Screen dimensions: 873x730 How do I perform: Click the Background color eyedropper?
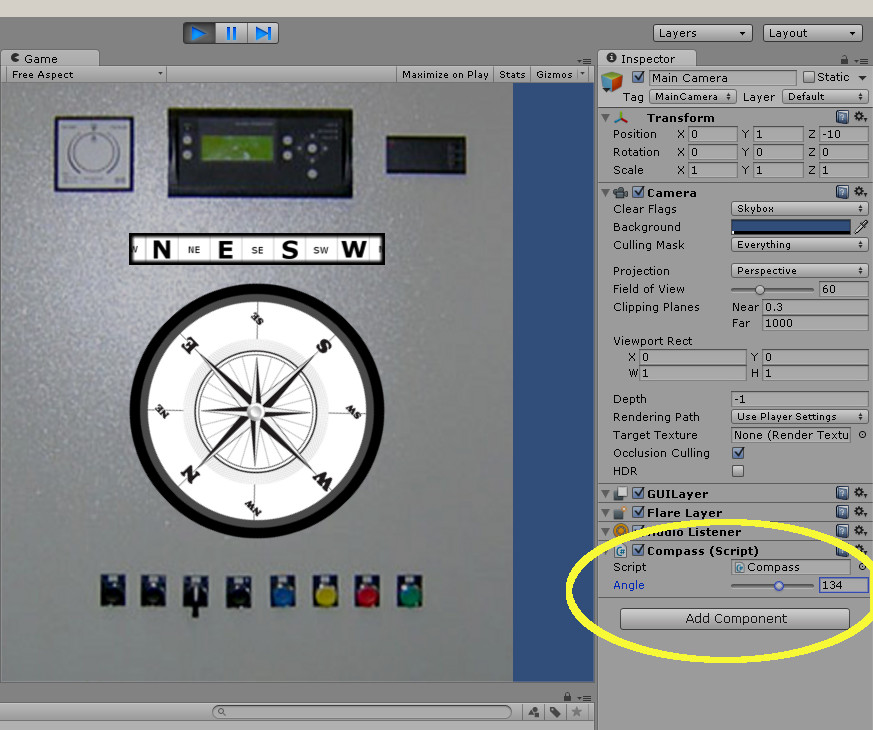[x=863, y=227]
